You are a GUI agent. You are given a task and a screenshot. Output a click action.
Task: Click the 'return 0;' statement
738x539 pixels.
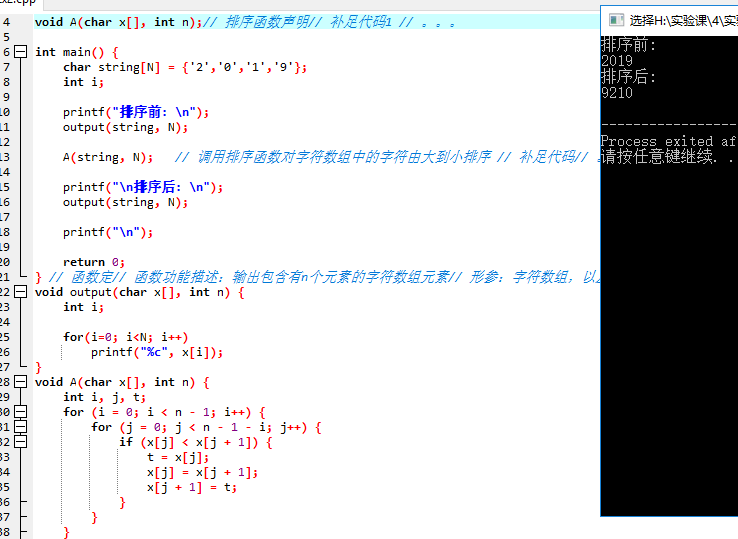[94, 262]
